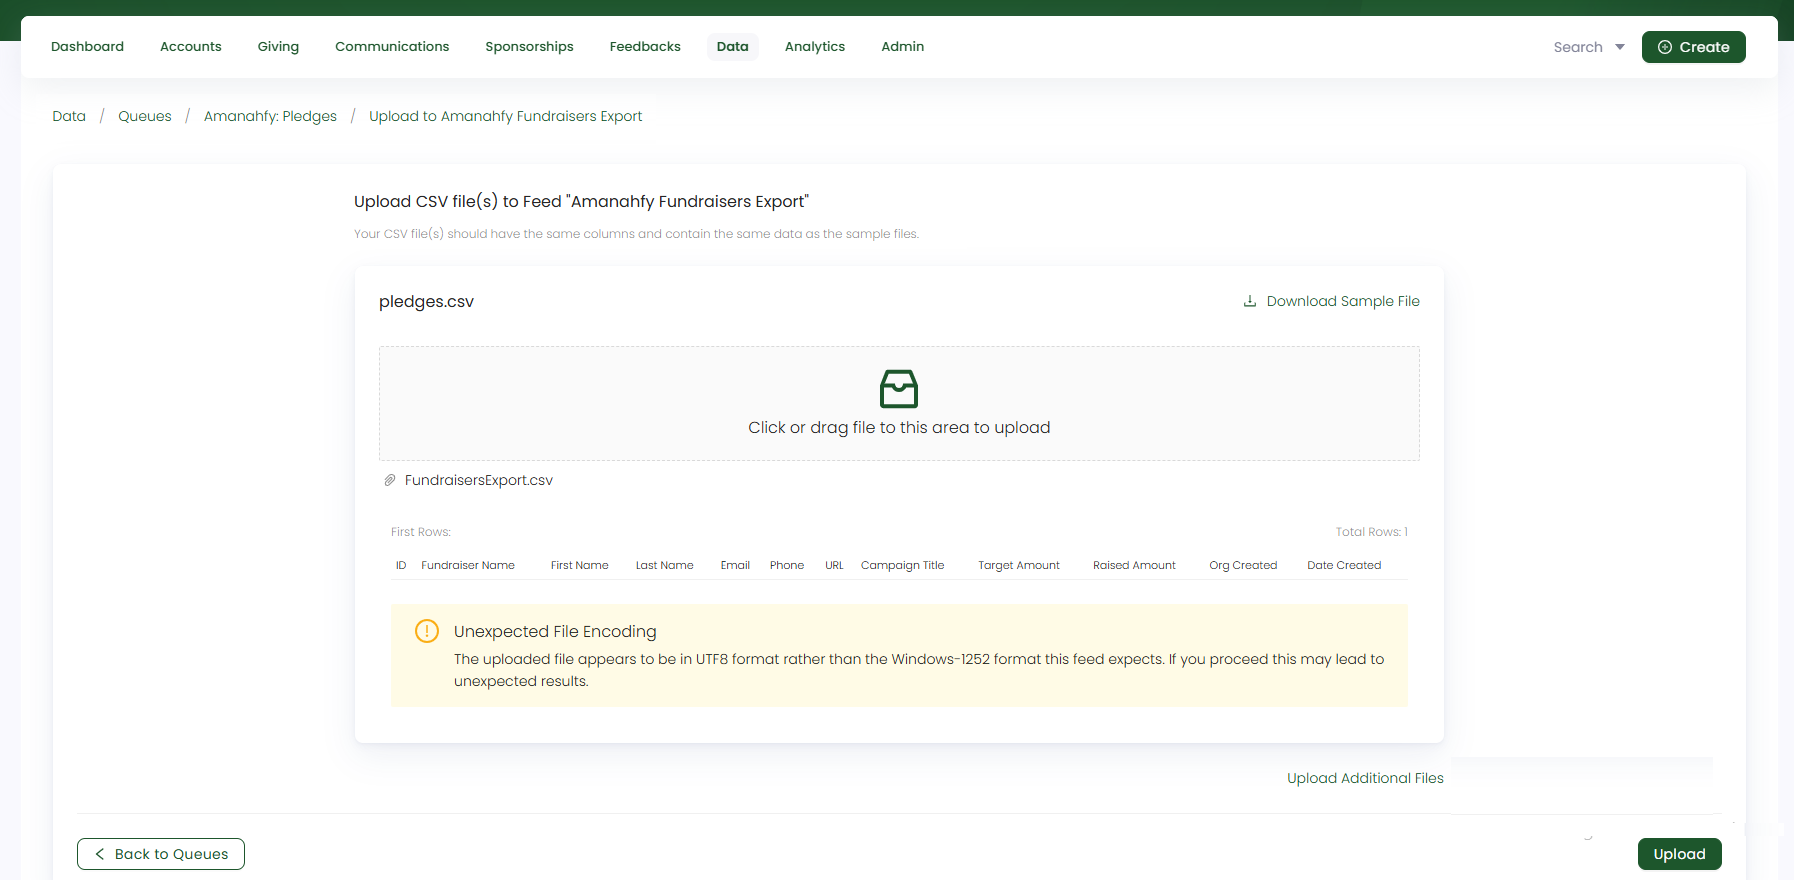Viewport: 1794px width, 880px height.
Task: Click the pledges.csv file heading
Action: (426, 302)
